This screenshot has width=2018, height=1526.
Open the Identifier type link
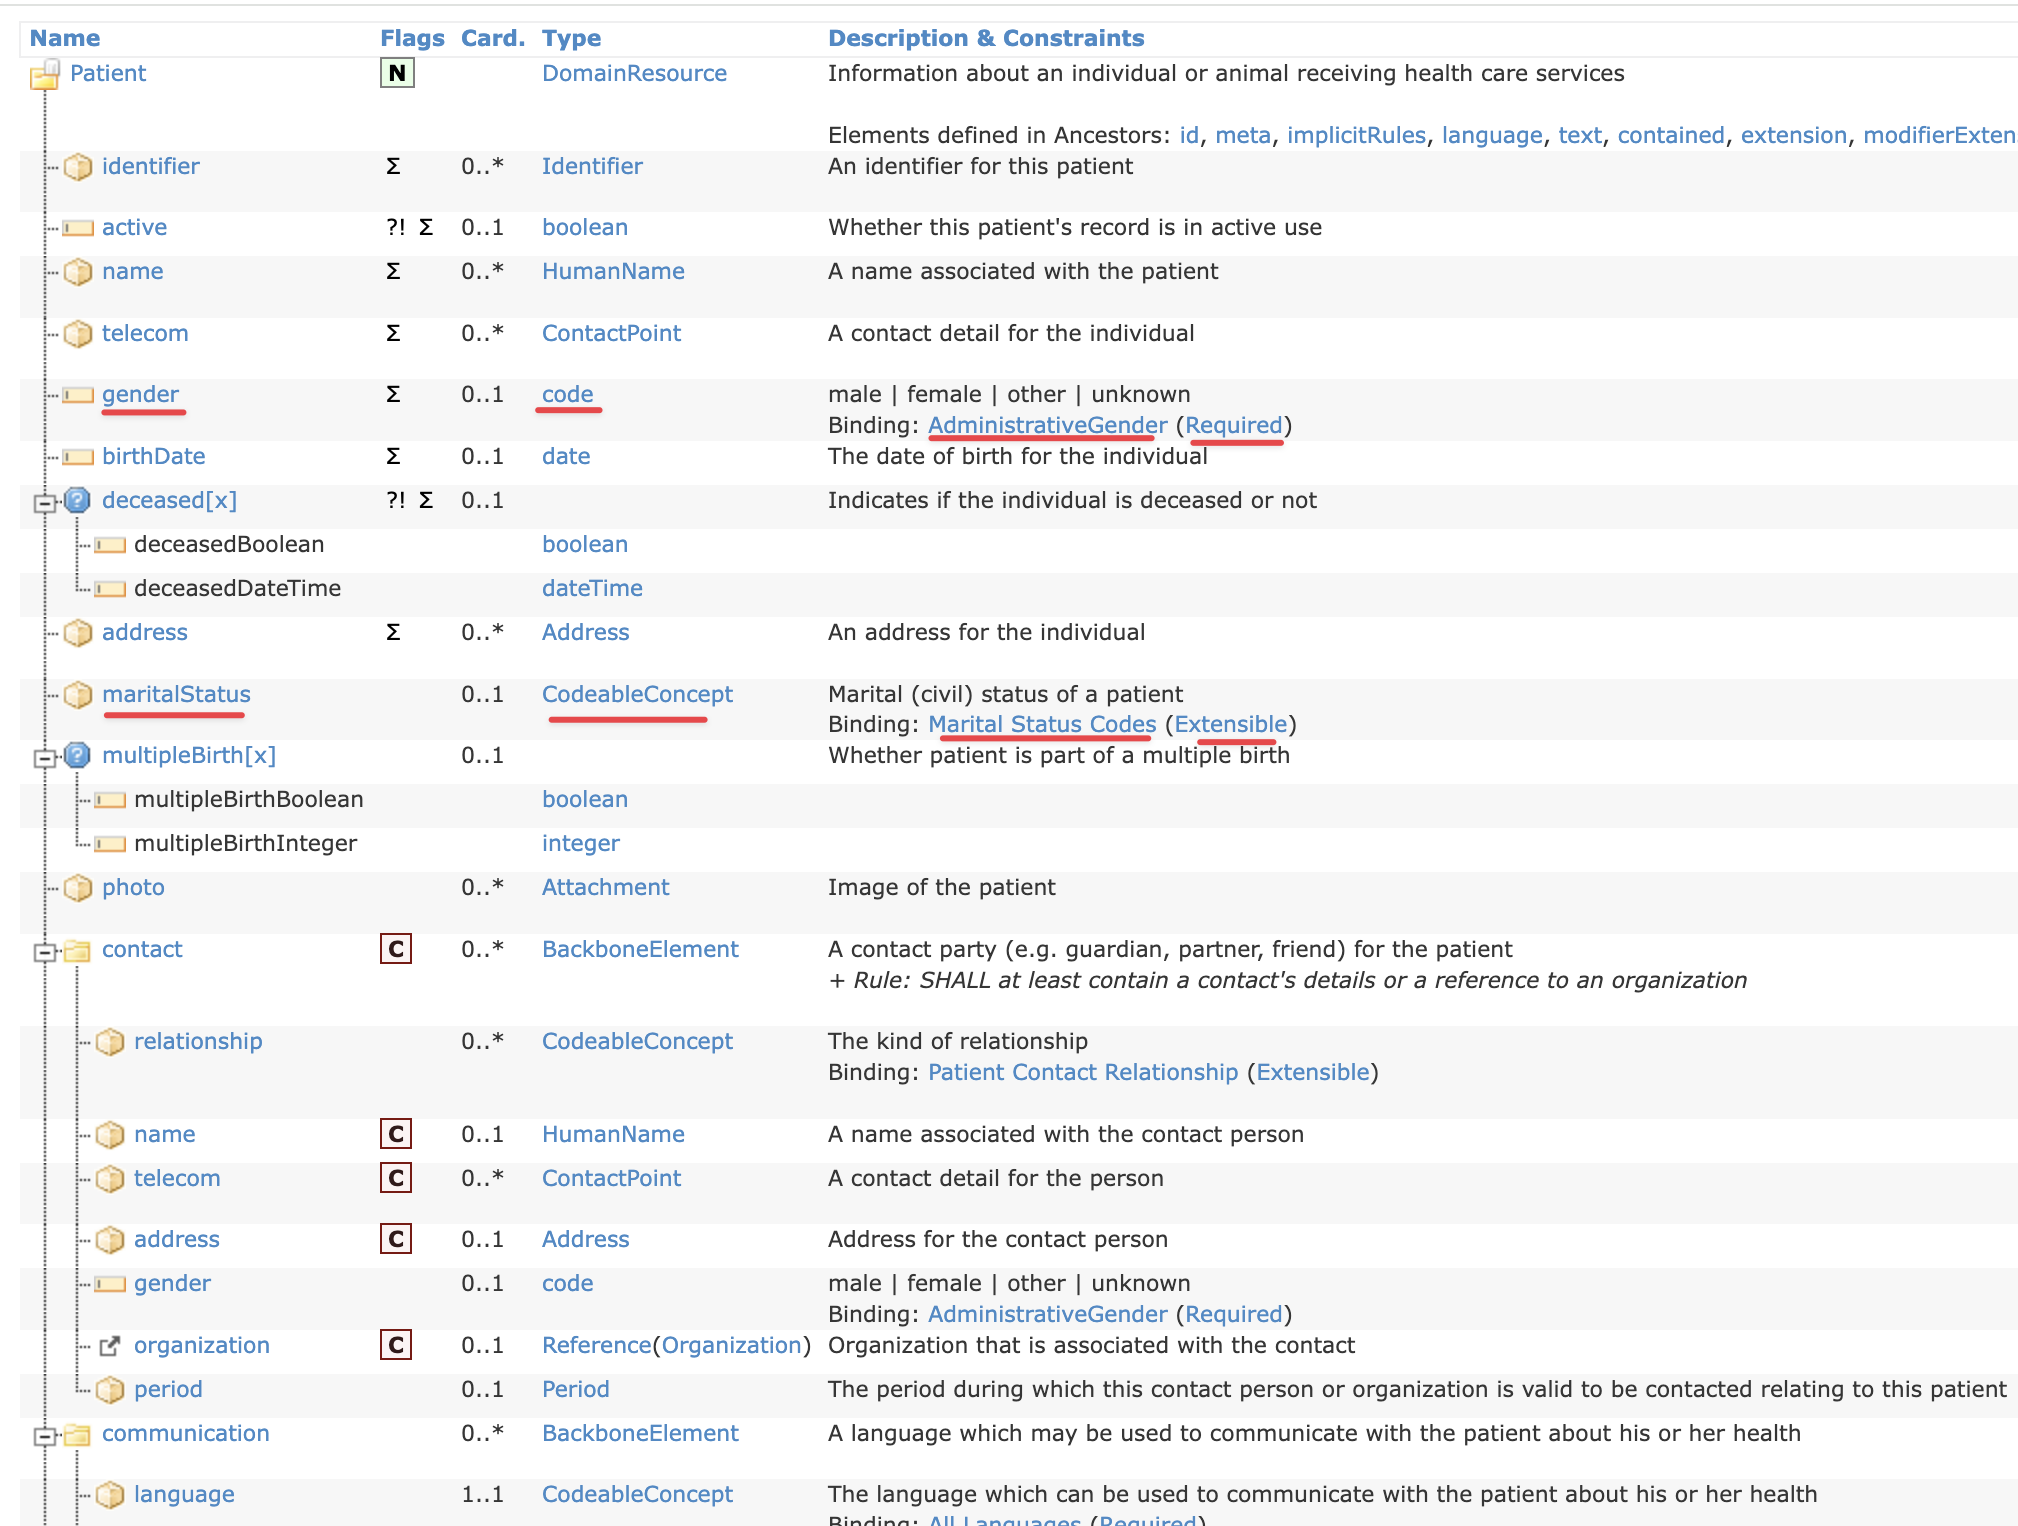pos(592,166)
